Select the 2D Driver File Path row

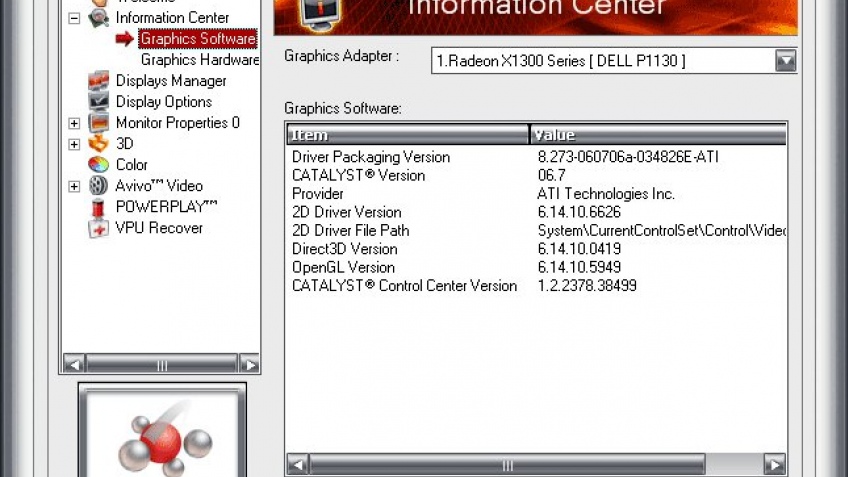pyautogui.click(x=536, y=230)
